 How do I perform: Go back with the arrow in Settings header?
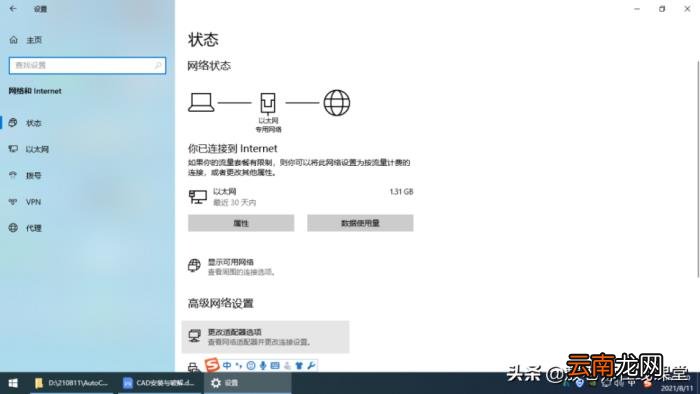13,8
